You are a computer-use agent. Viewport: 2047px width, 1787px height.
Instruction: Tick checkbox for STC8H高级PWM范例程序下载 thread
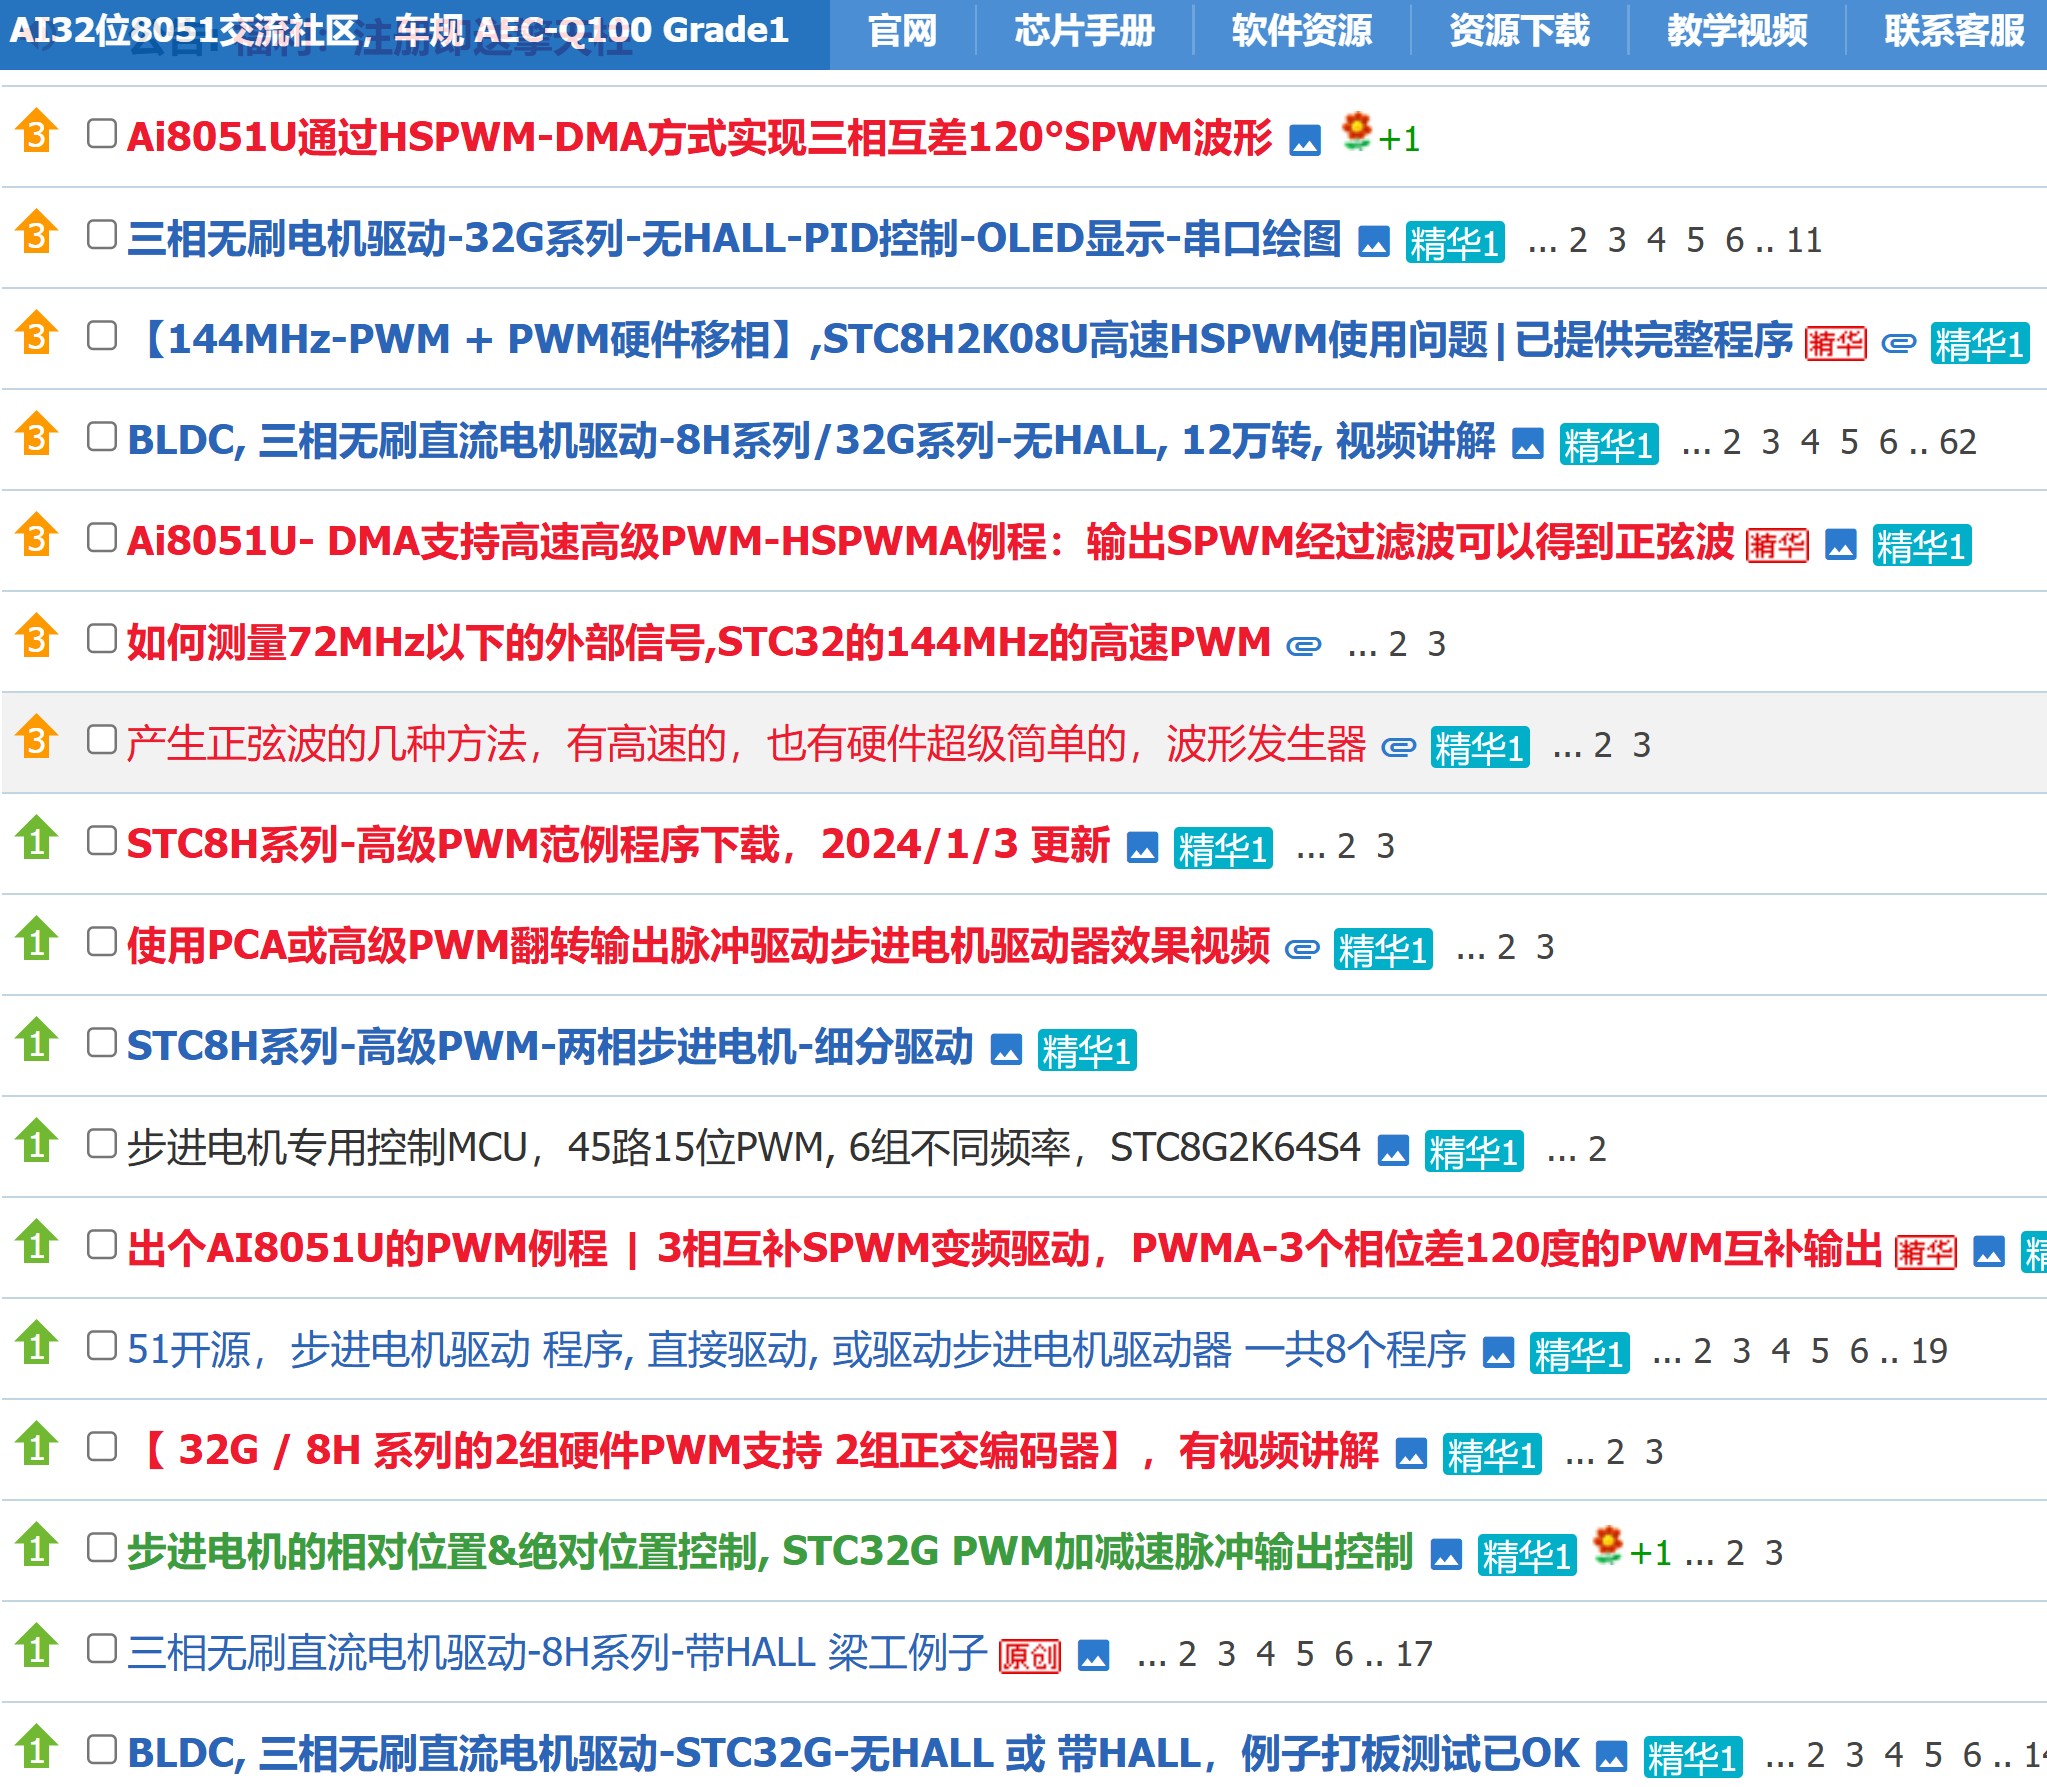pyautogui.click(x=102, y=840)
